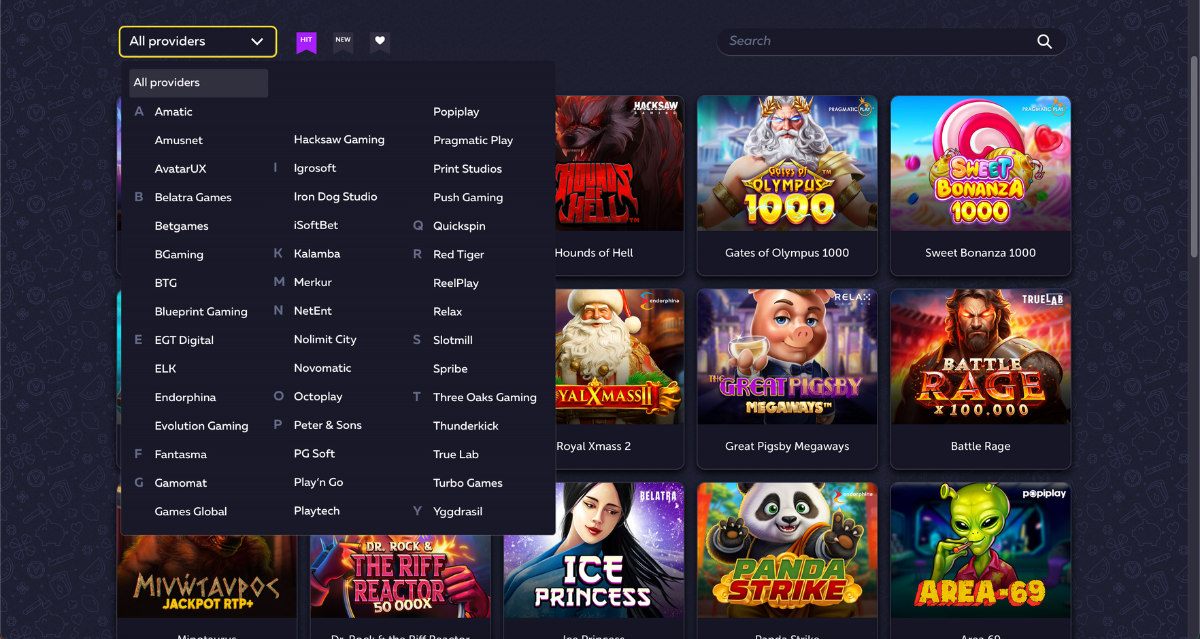The image size is (1200, 639).
Task: Choose NetEnt in provider list
Action: (313, 311)
